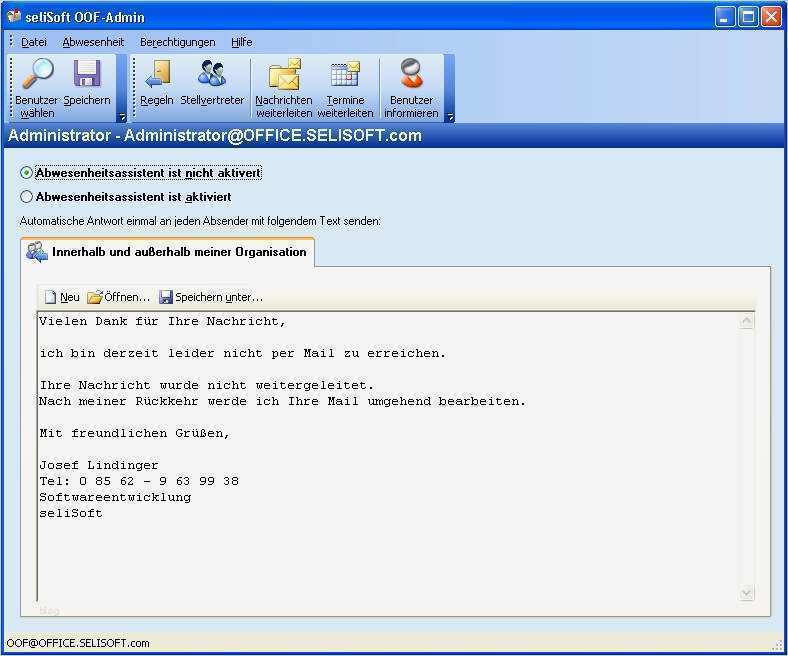
Task: Click the 'seliSoft' last line of the message
Action: (71, 513)
